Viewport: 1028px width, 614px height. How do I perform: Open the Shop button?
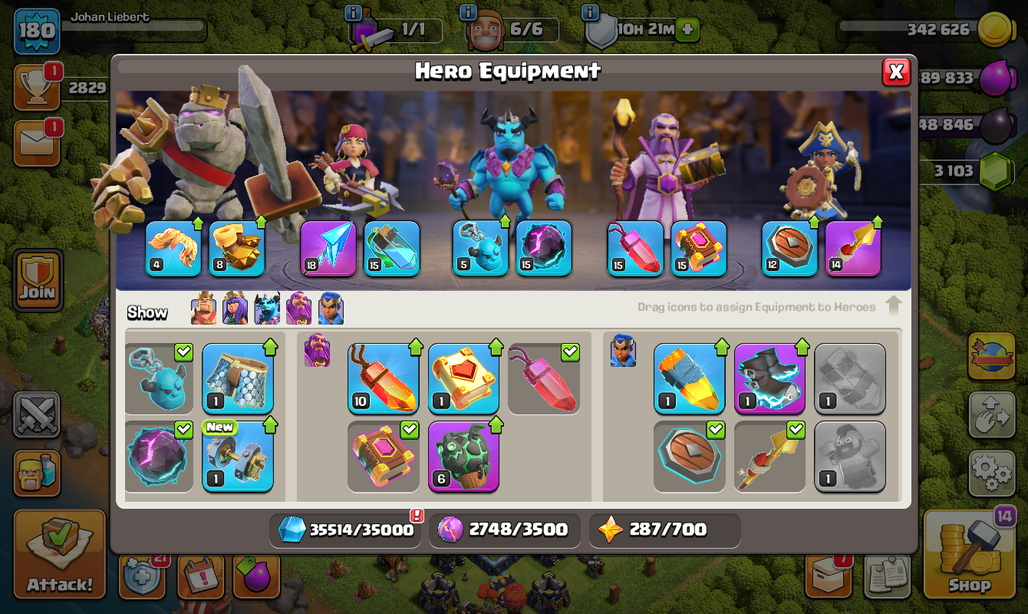(970, 554)
